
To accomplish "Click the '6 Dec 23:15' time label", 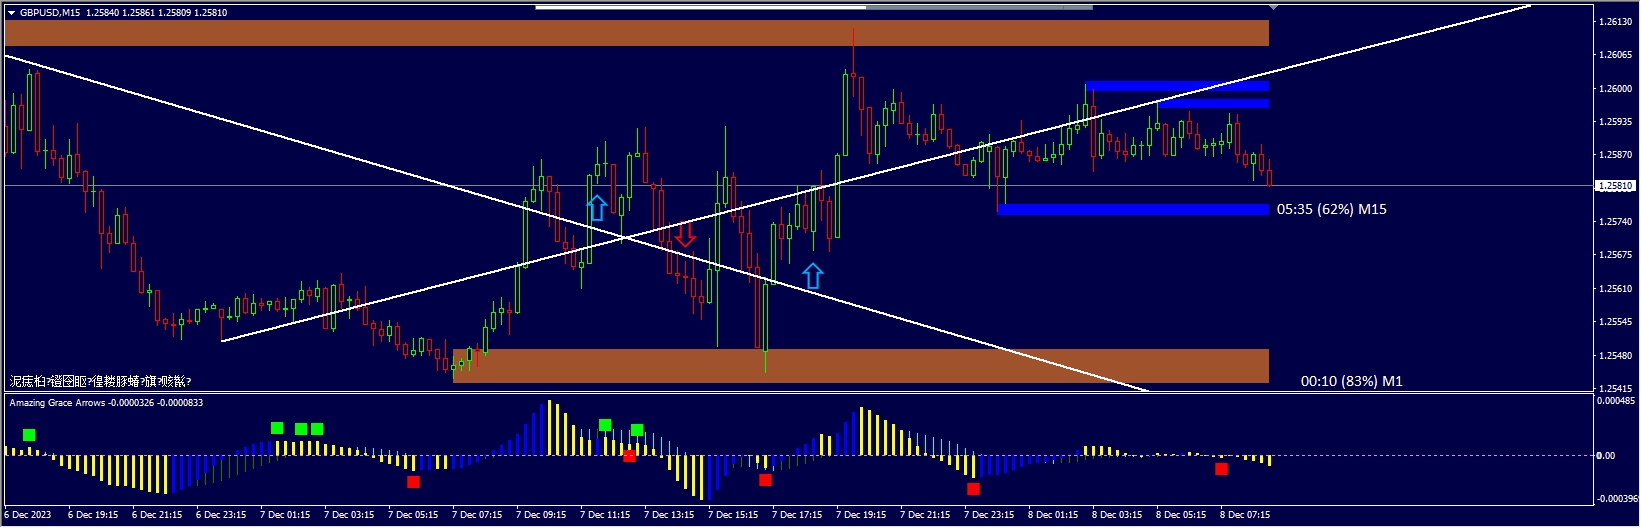I will pos(221,515).
